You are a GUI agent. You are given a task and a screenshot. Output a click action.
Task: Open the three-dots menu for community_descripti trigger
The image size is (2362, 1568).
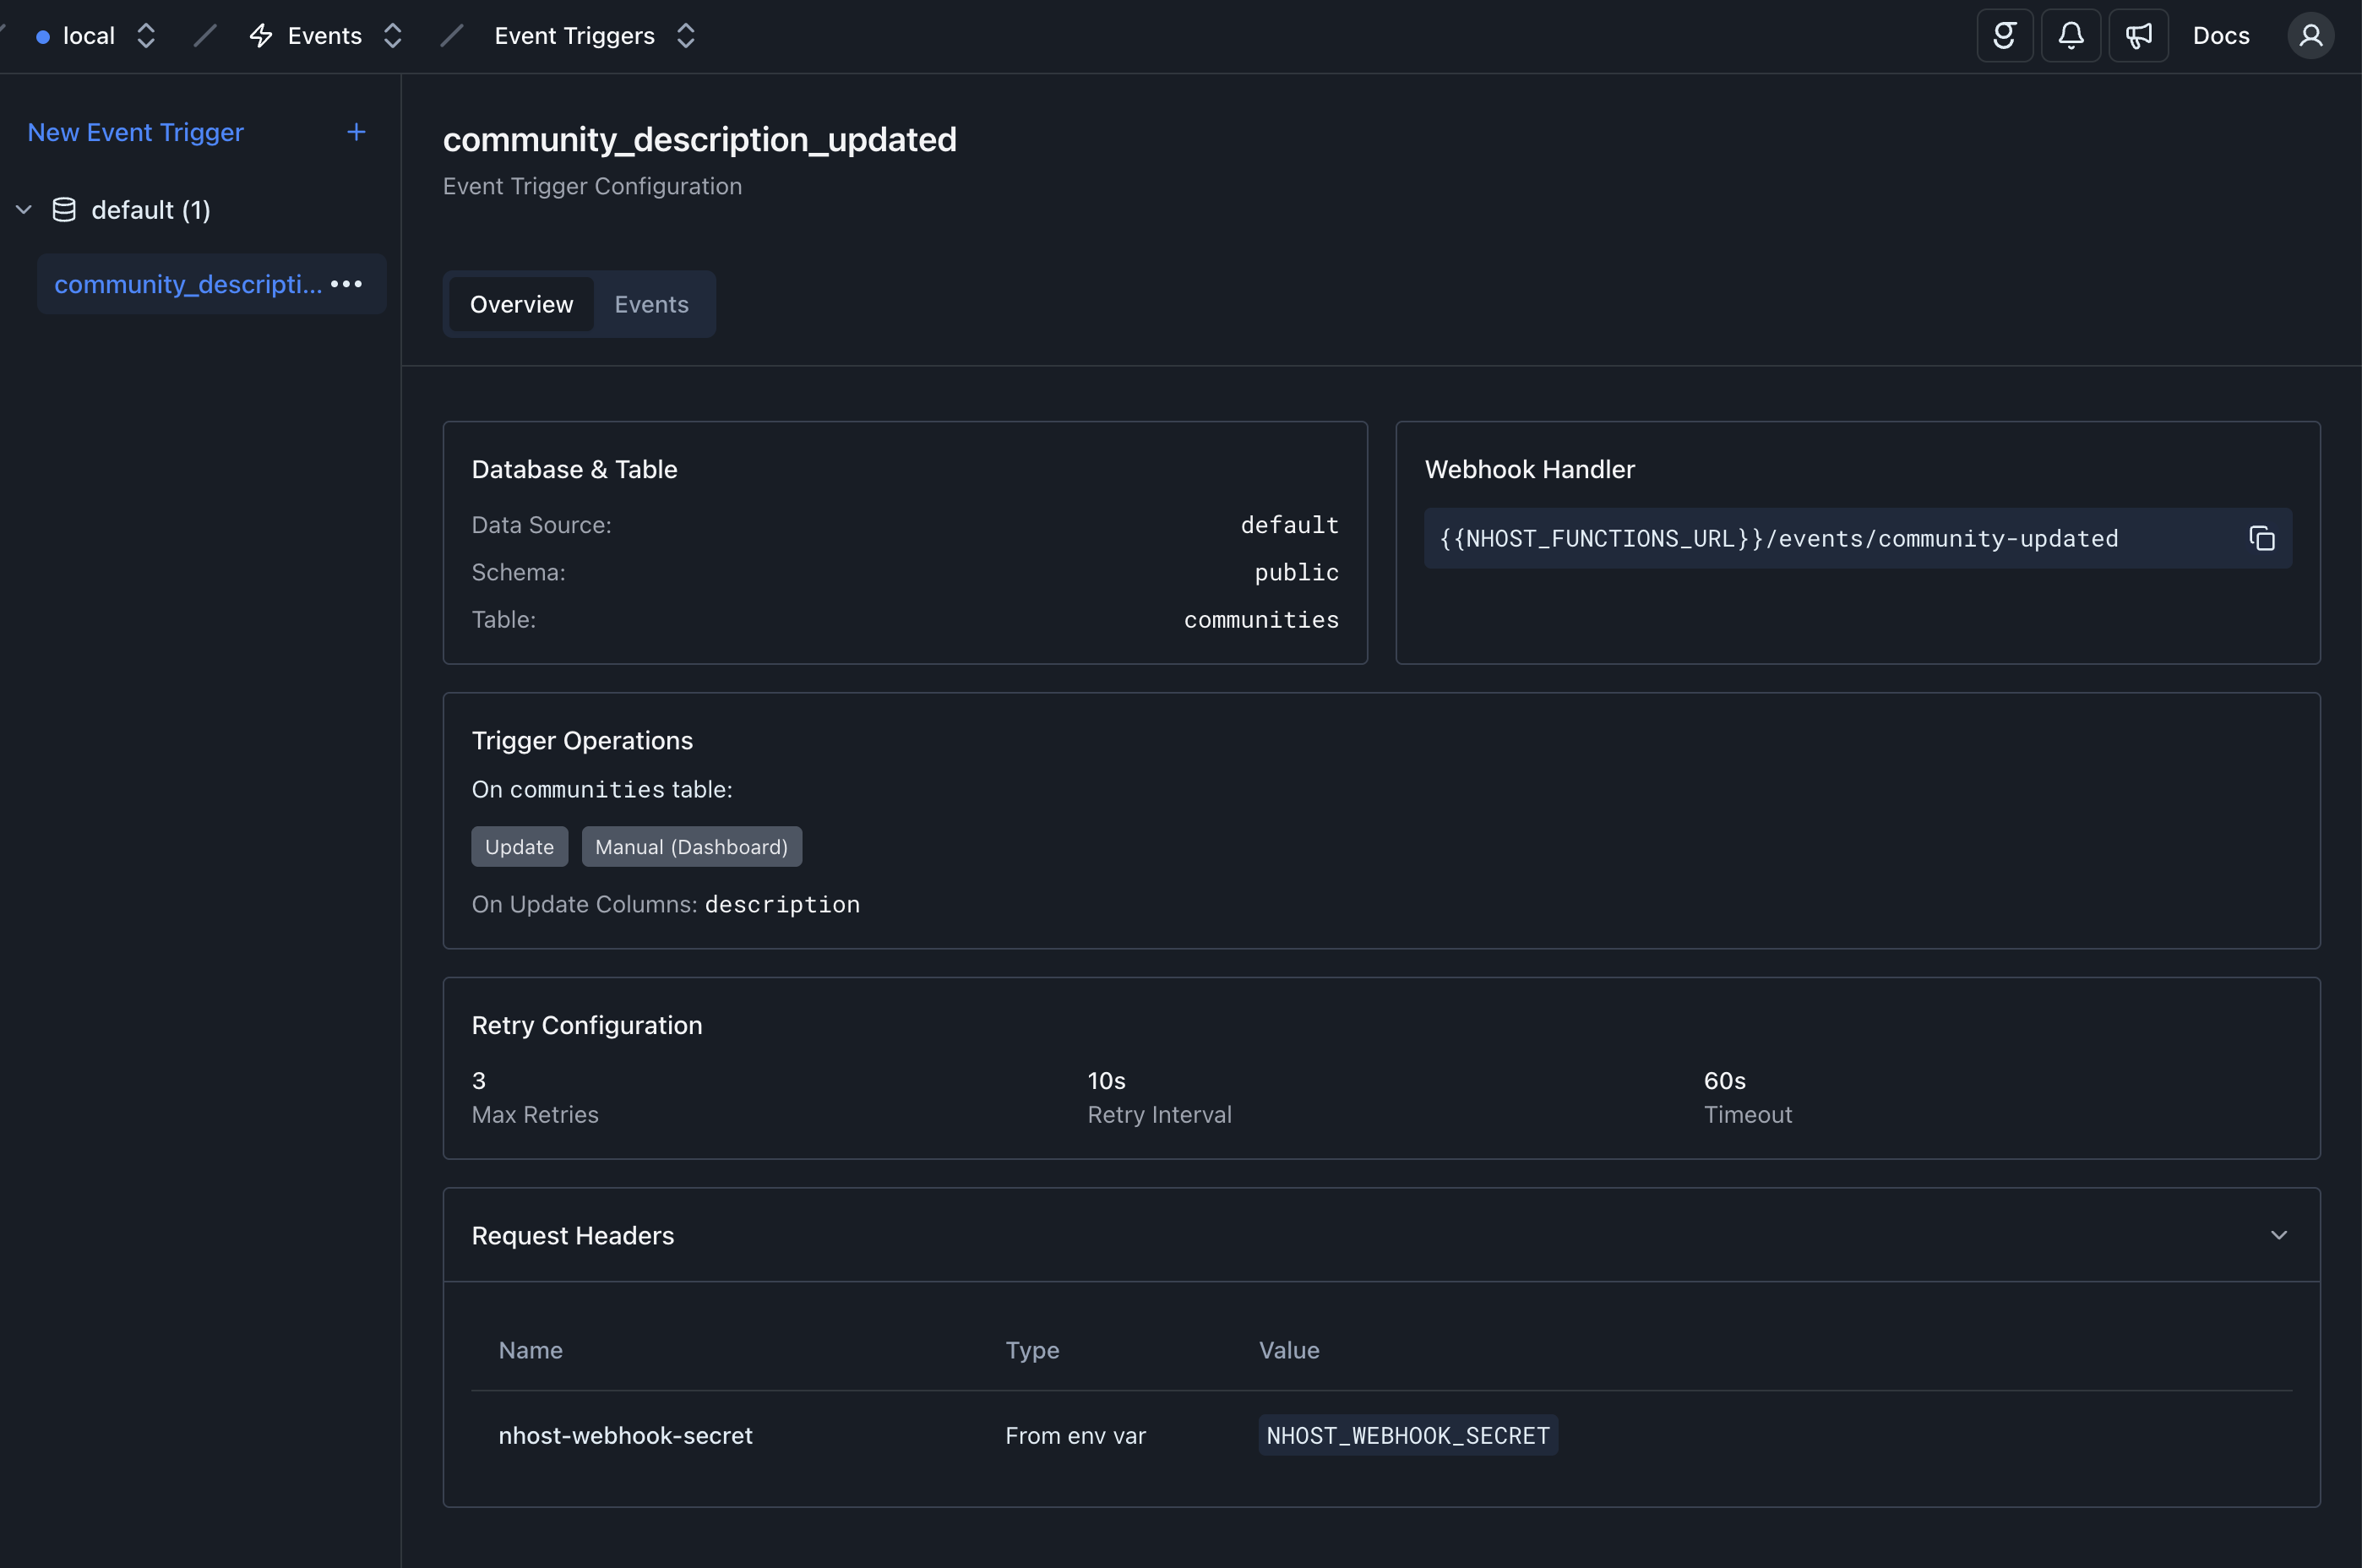(346, 284)
